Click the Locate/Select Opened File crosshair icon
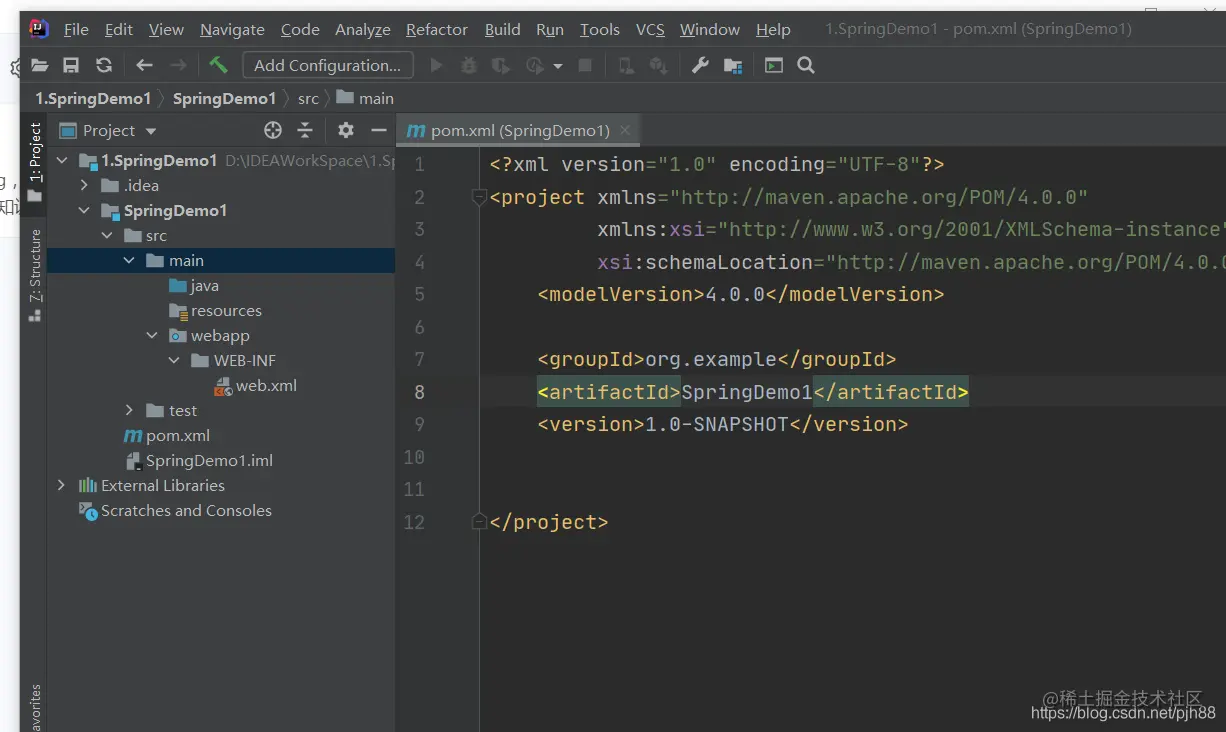 tap(273, 130)
